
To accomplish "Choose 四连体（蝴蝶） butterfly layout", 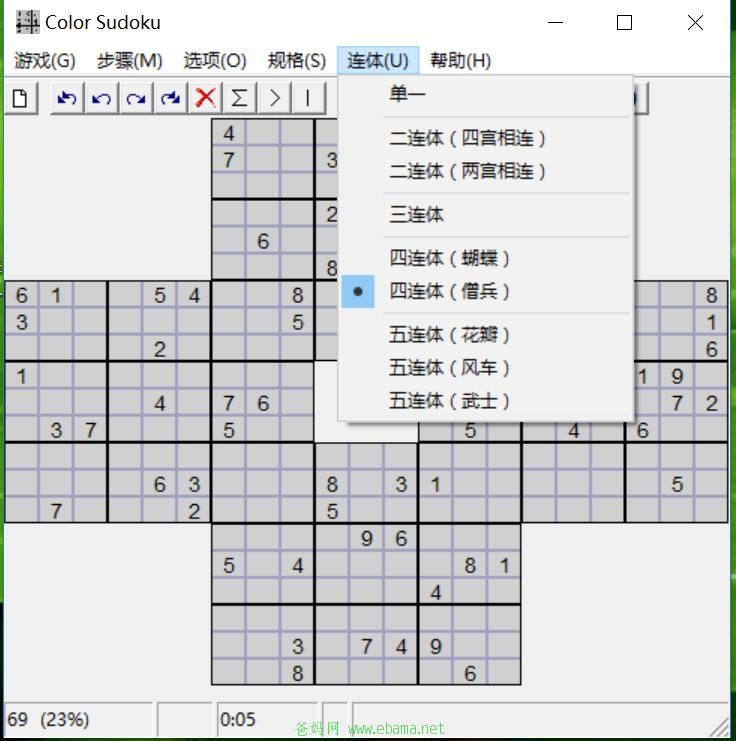I will 486,258.
